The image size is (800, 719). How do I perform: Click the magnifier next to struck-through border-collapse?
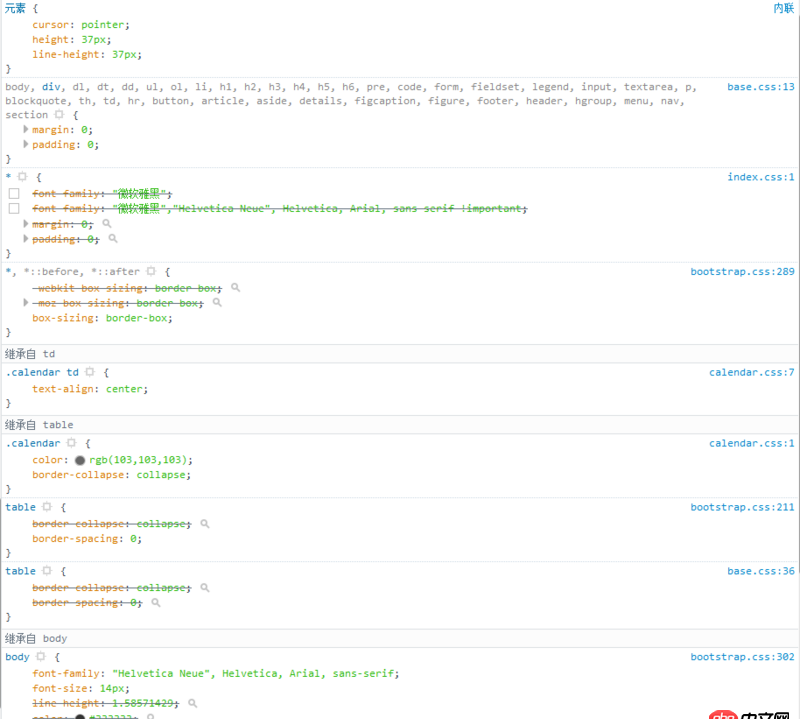206,523
